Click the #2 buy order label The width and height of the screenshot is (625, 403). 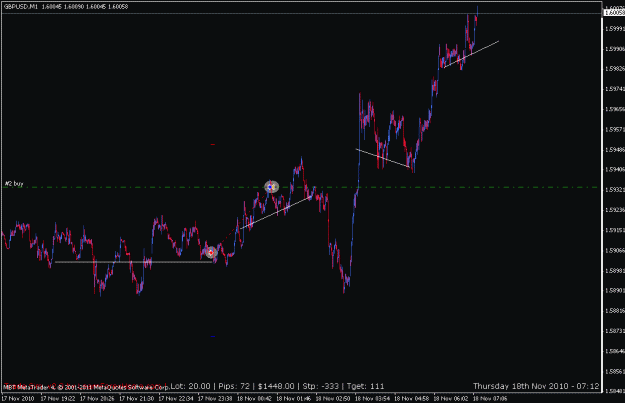click(x=14, y=183)
